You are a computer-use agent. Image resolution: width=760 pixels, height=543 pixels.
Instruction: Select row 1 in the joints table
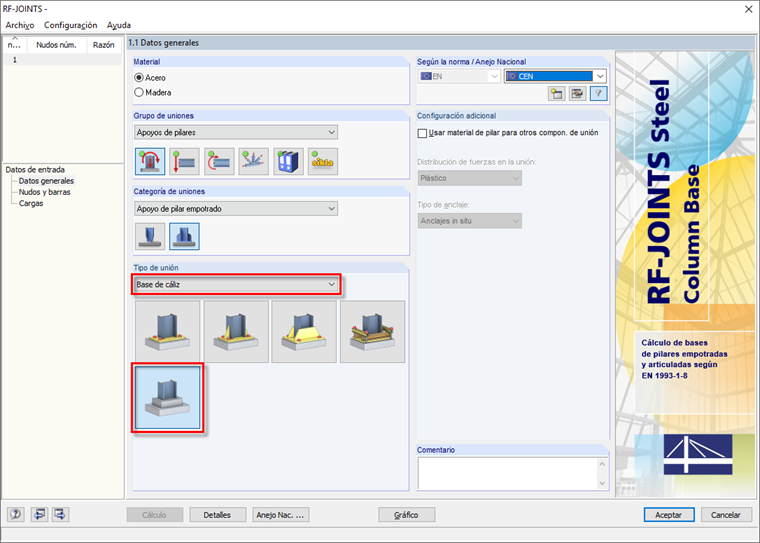point(62,60)
